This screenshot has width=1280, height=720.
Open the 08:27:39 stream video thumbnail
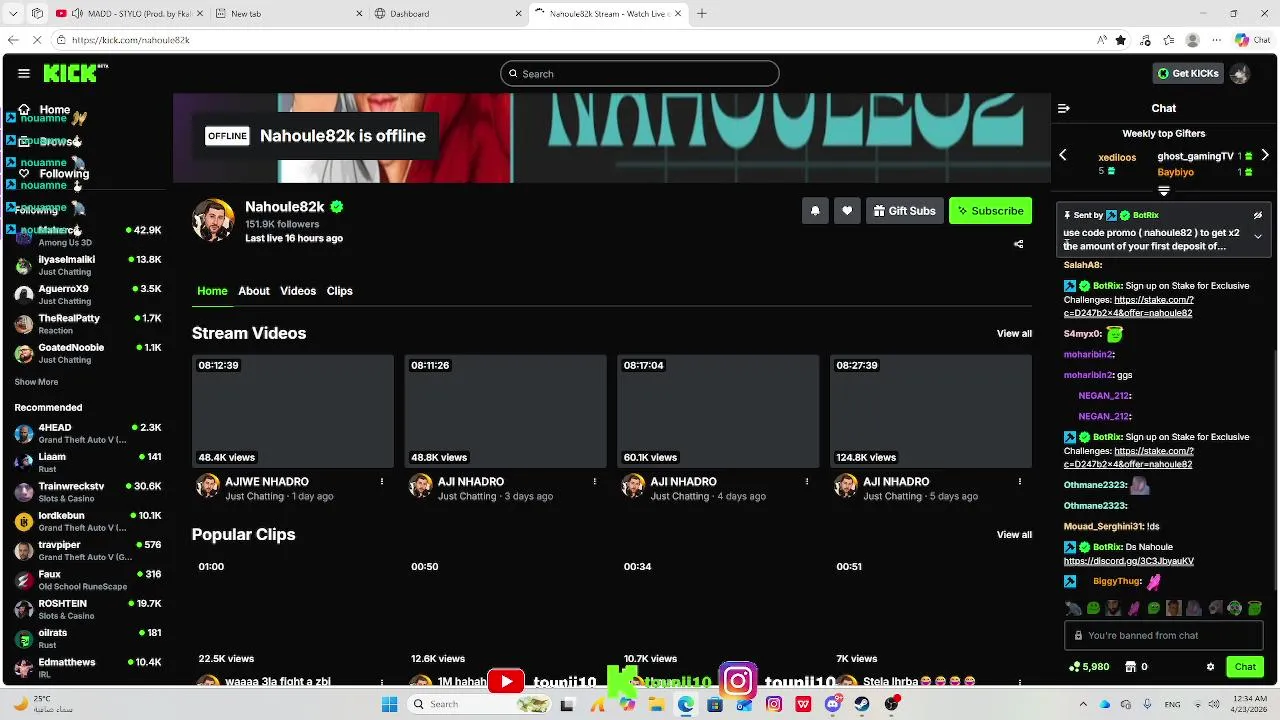coord(931,411)
